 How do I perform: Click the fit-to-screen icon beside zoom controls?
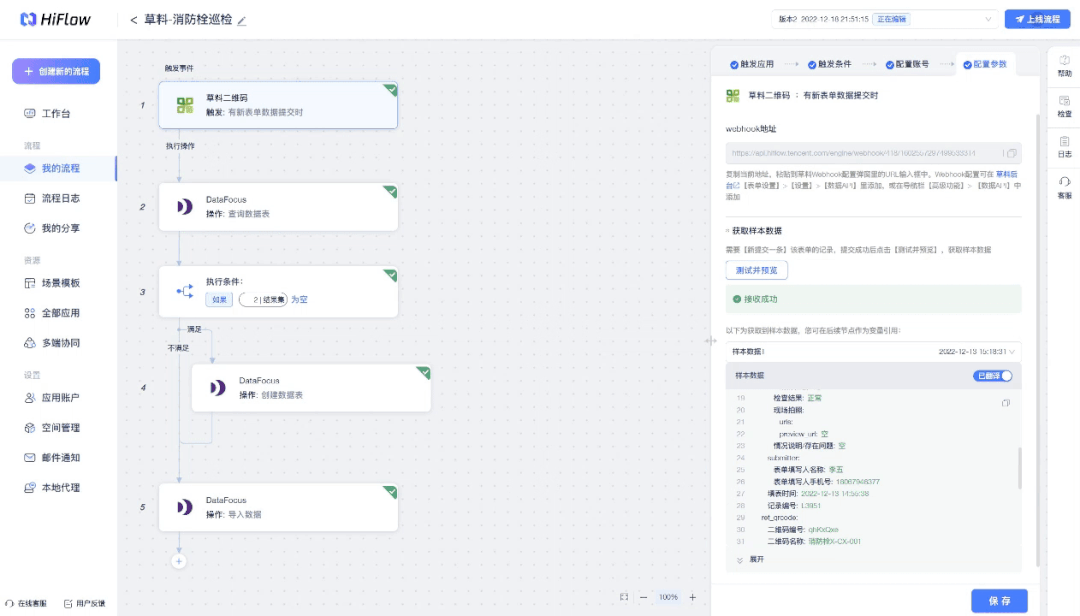[624, 597]
